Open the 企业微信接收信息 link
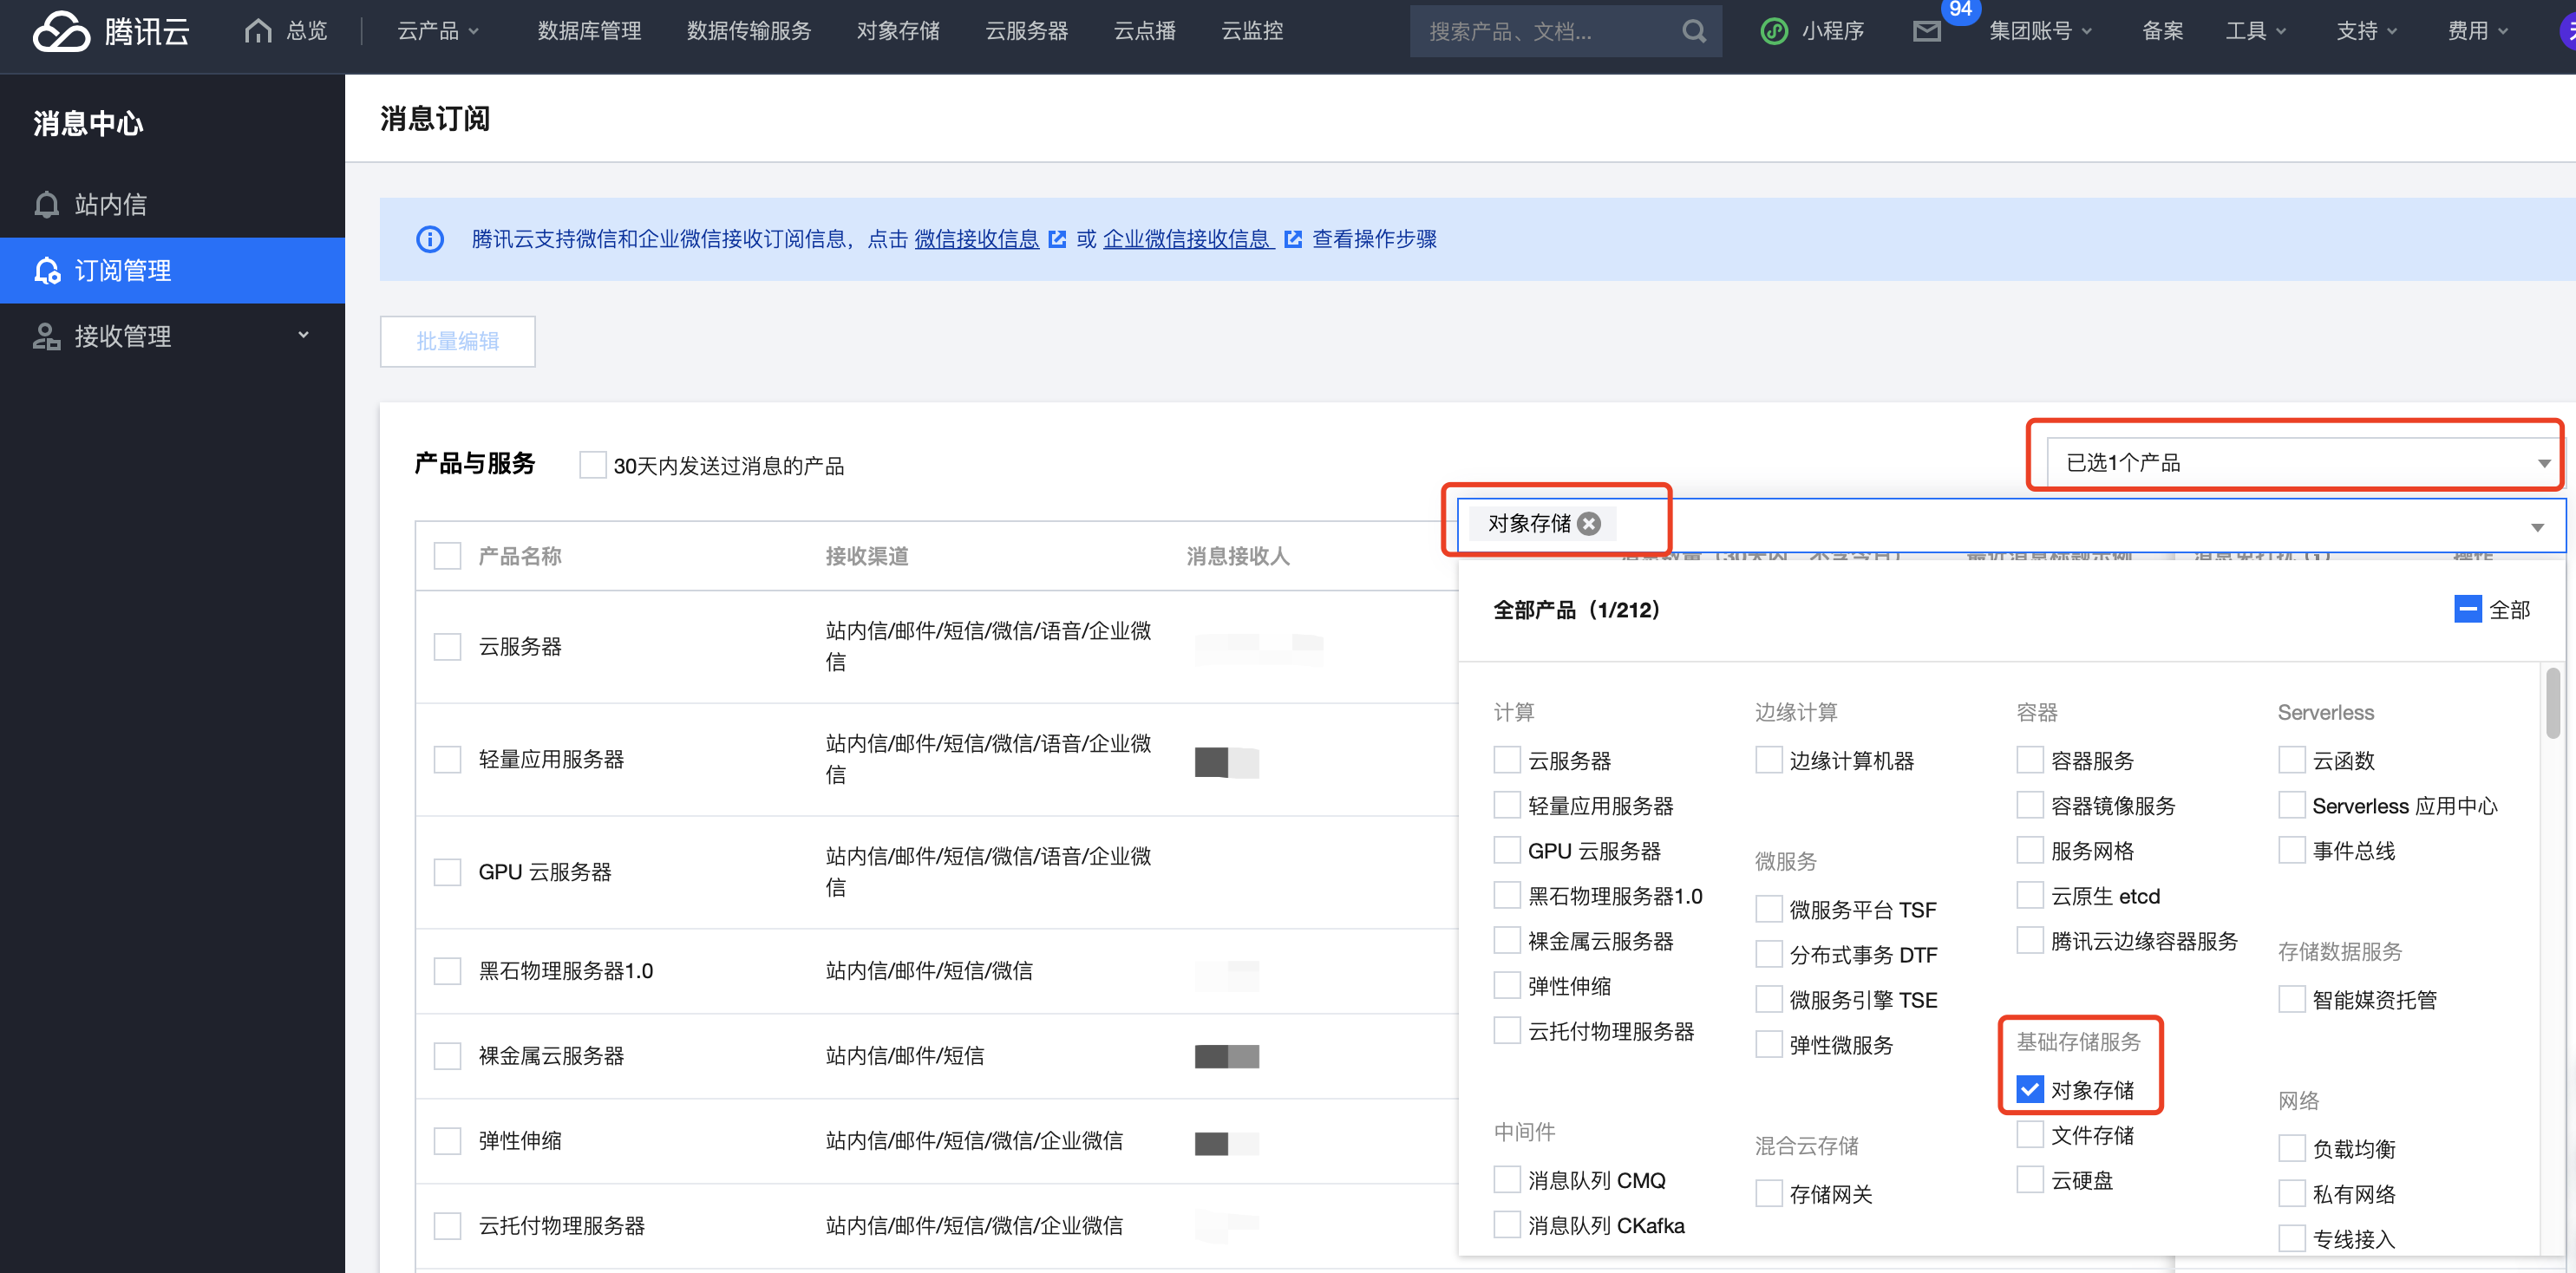2576x1273 pixels. [x=1187, y=239]
